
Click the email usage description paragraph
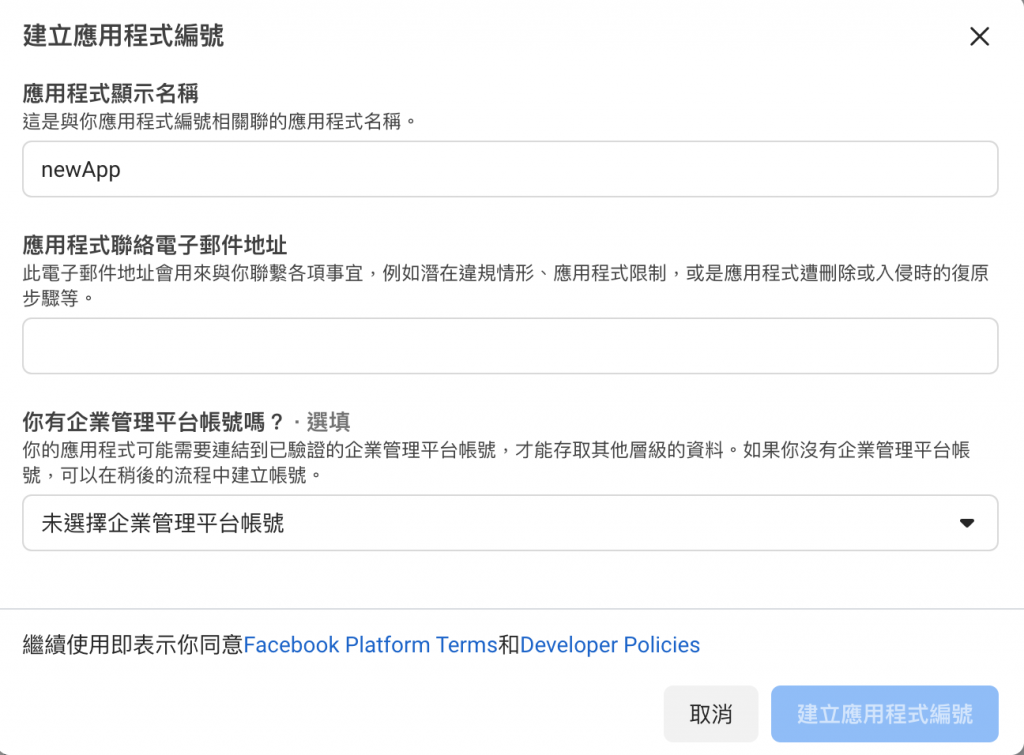[x=506, y=285]
